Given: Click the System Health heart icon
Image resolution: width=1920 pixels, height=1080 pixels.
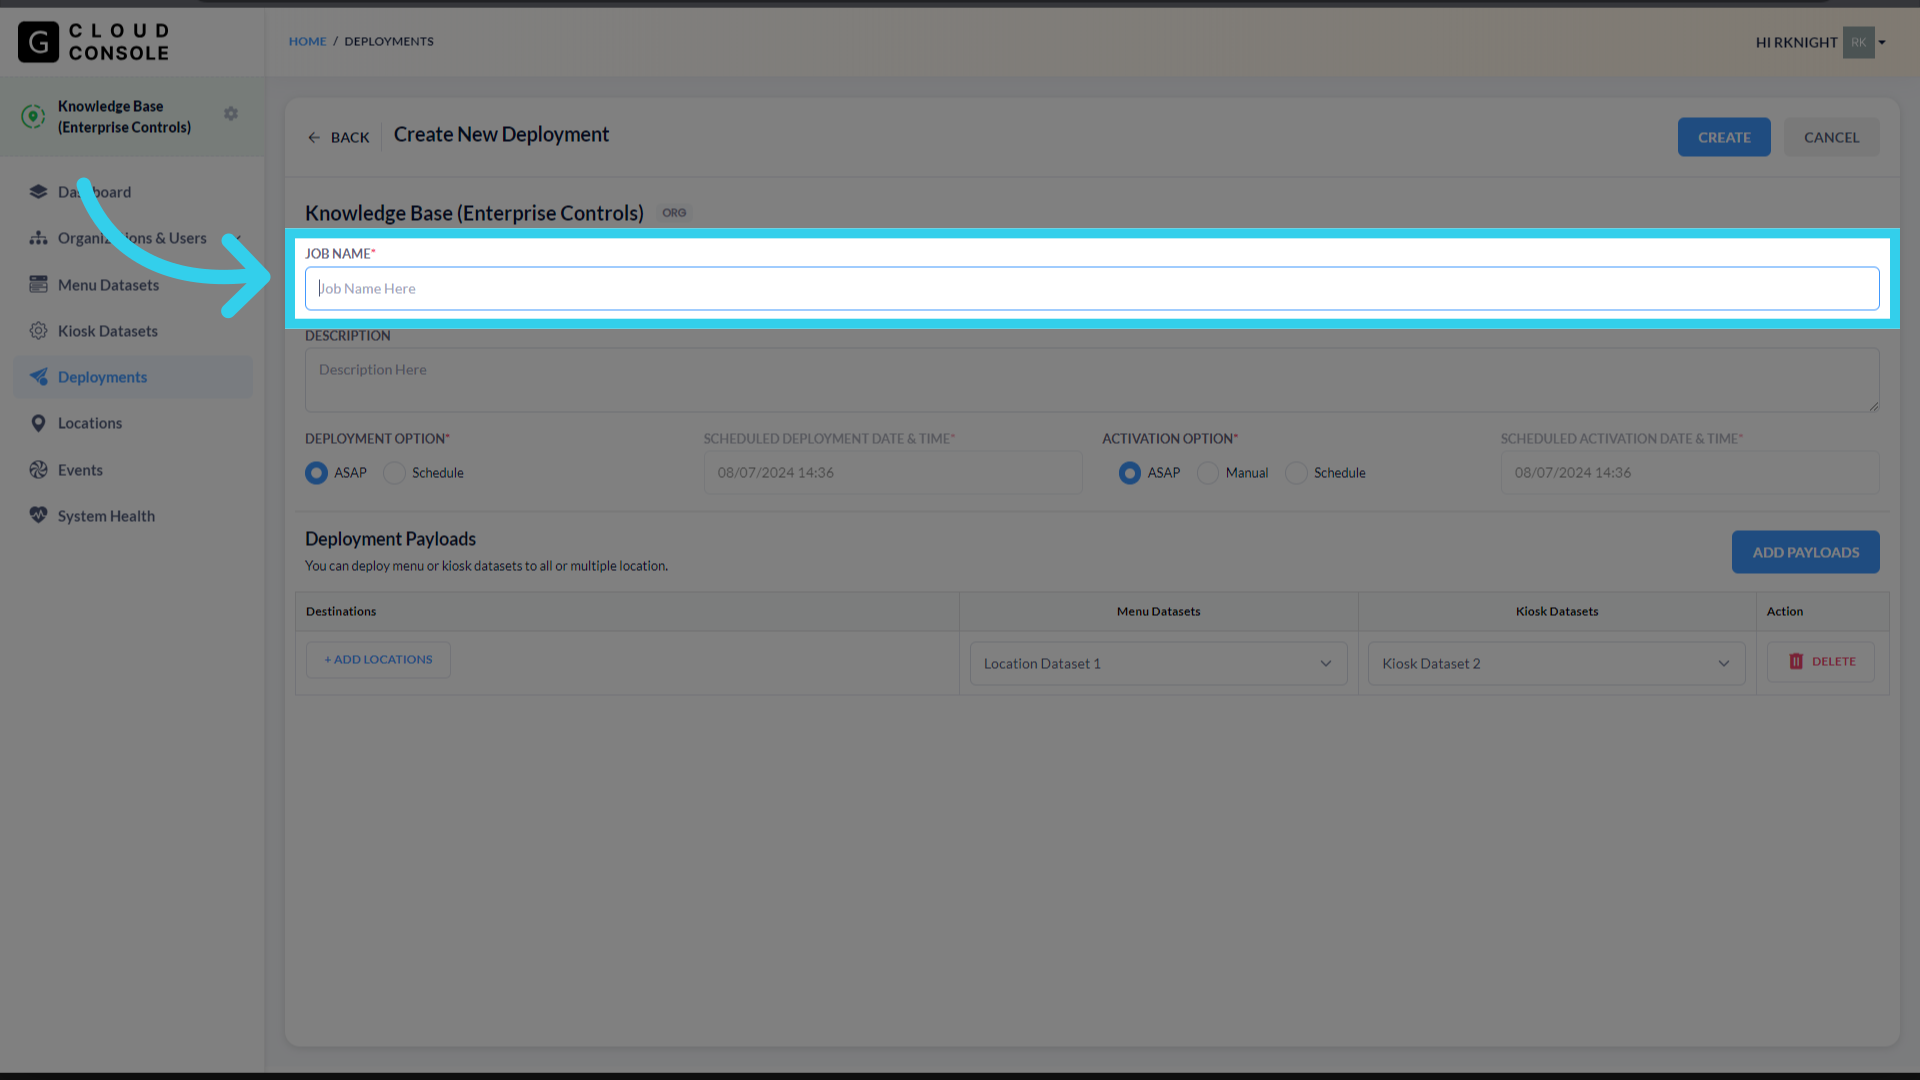Looking at the screenshot, I should (x=38, y=516).
